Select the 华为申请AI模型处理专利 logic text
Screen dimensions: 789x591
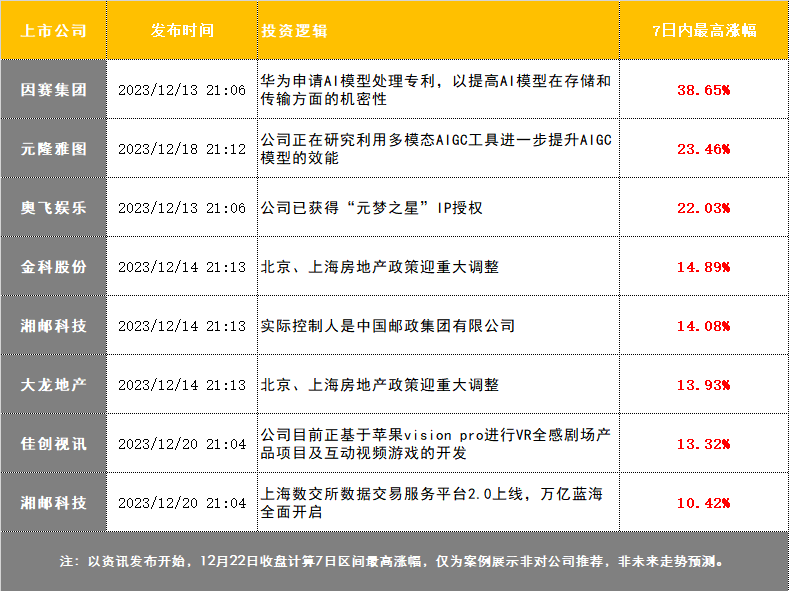pos(436,90)
